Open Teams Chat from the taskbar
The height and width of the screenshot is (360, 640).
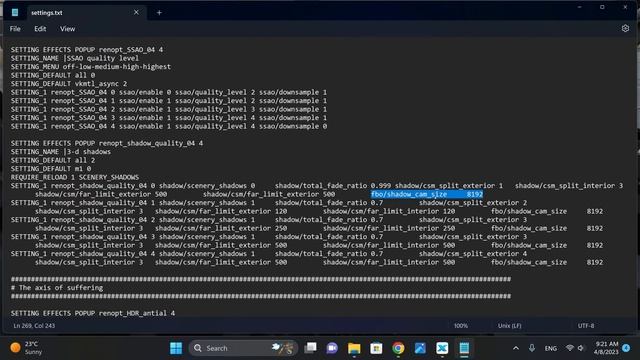click(x=332, y=348)
